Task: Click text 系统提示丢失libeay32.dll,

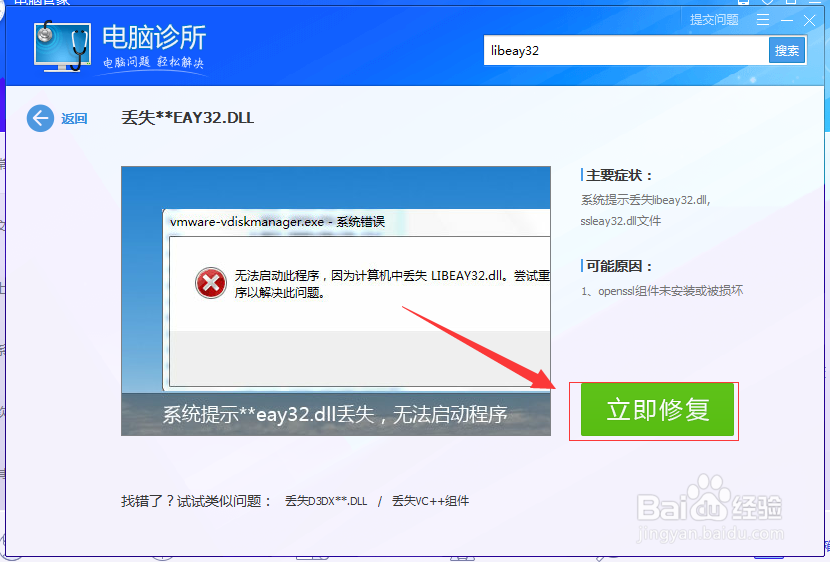Action: pyautogui.click(x=645, y=200)
